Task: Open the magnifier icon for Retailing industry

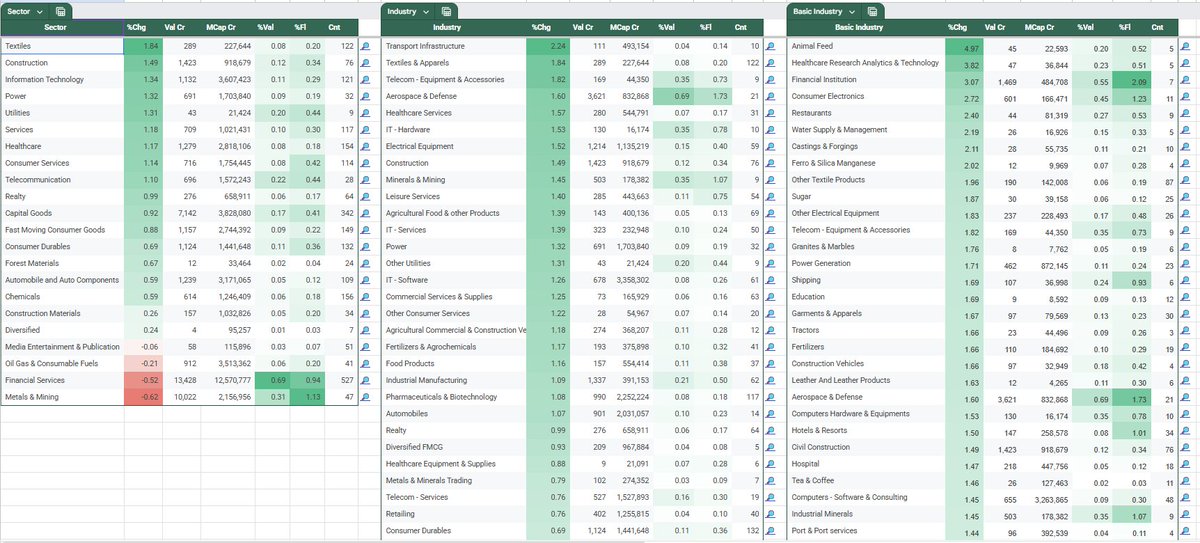Action: click(770, 514)
